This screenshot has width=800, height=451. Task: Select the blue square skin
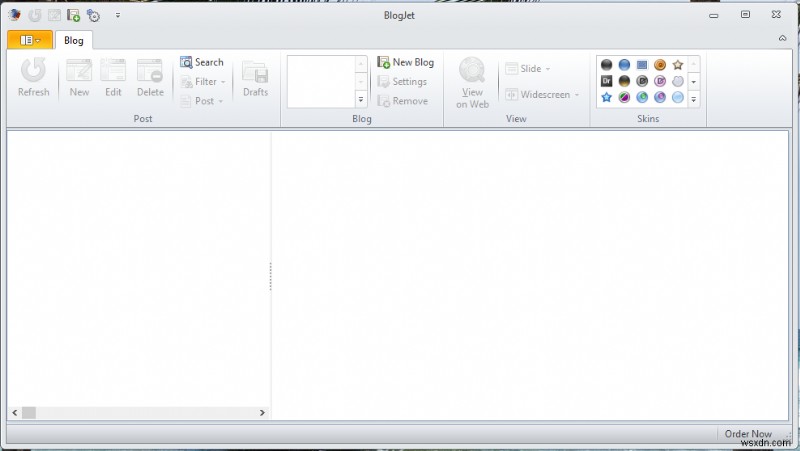[642, 65]
